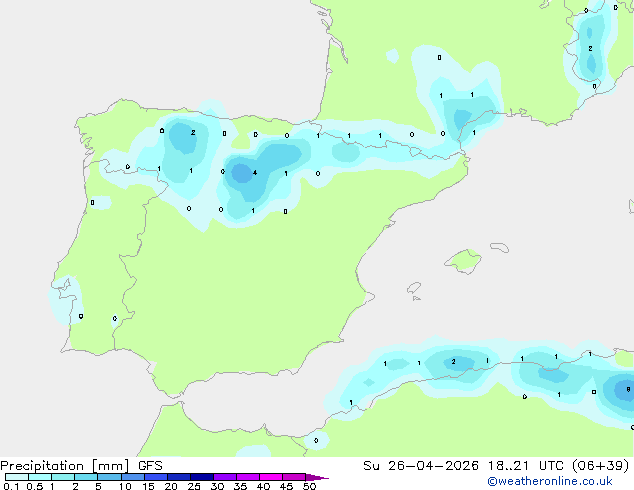Click the "15" legend scale label
Image resolution: width=634 pixels, height=490 pixels.
tap(148, 486)
